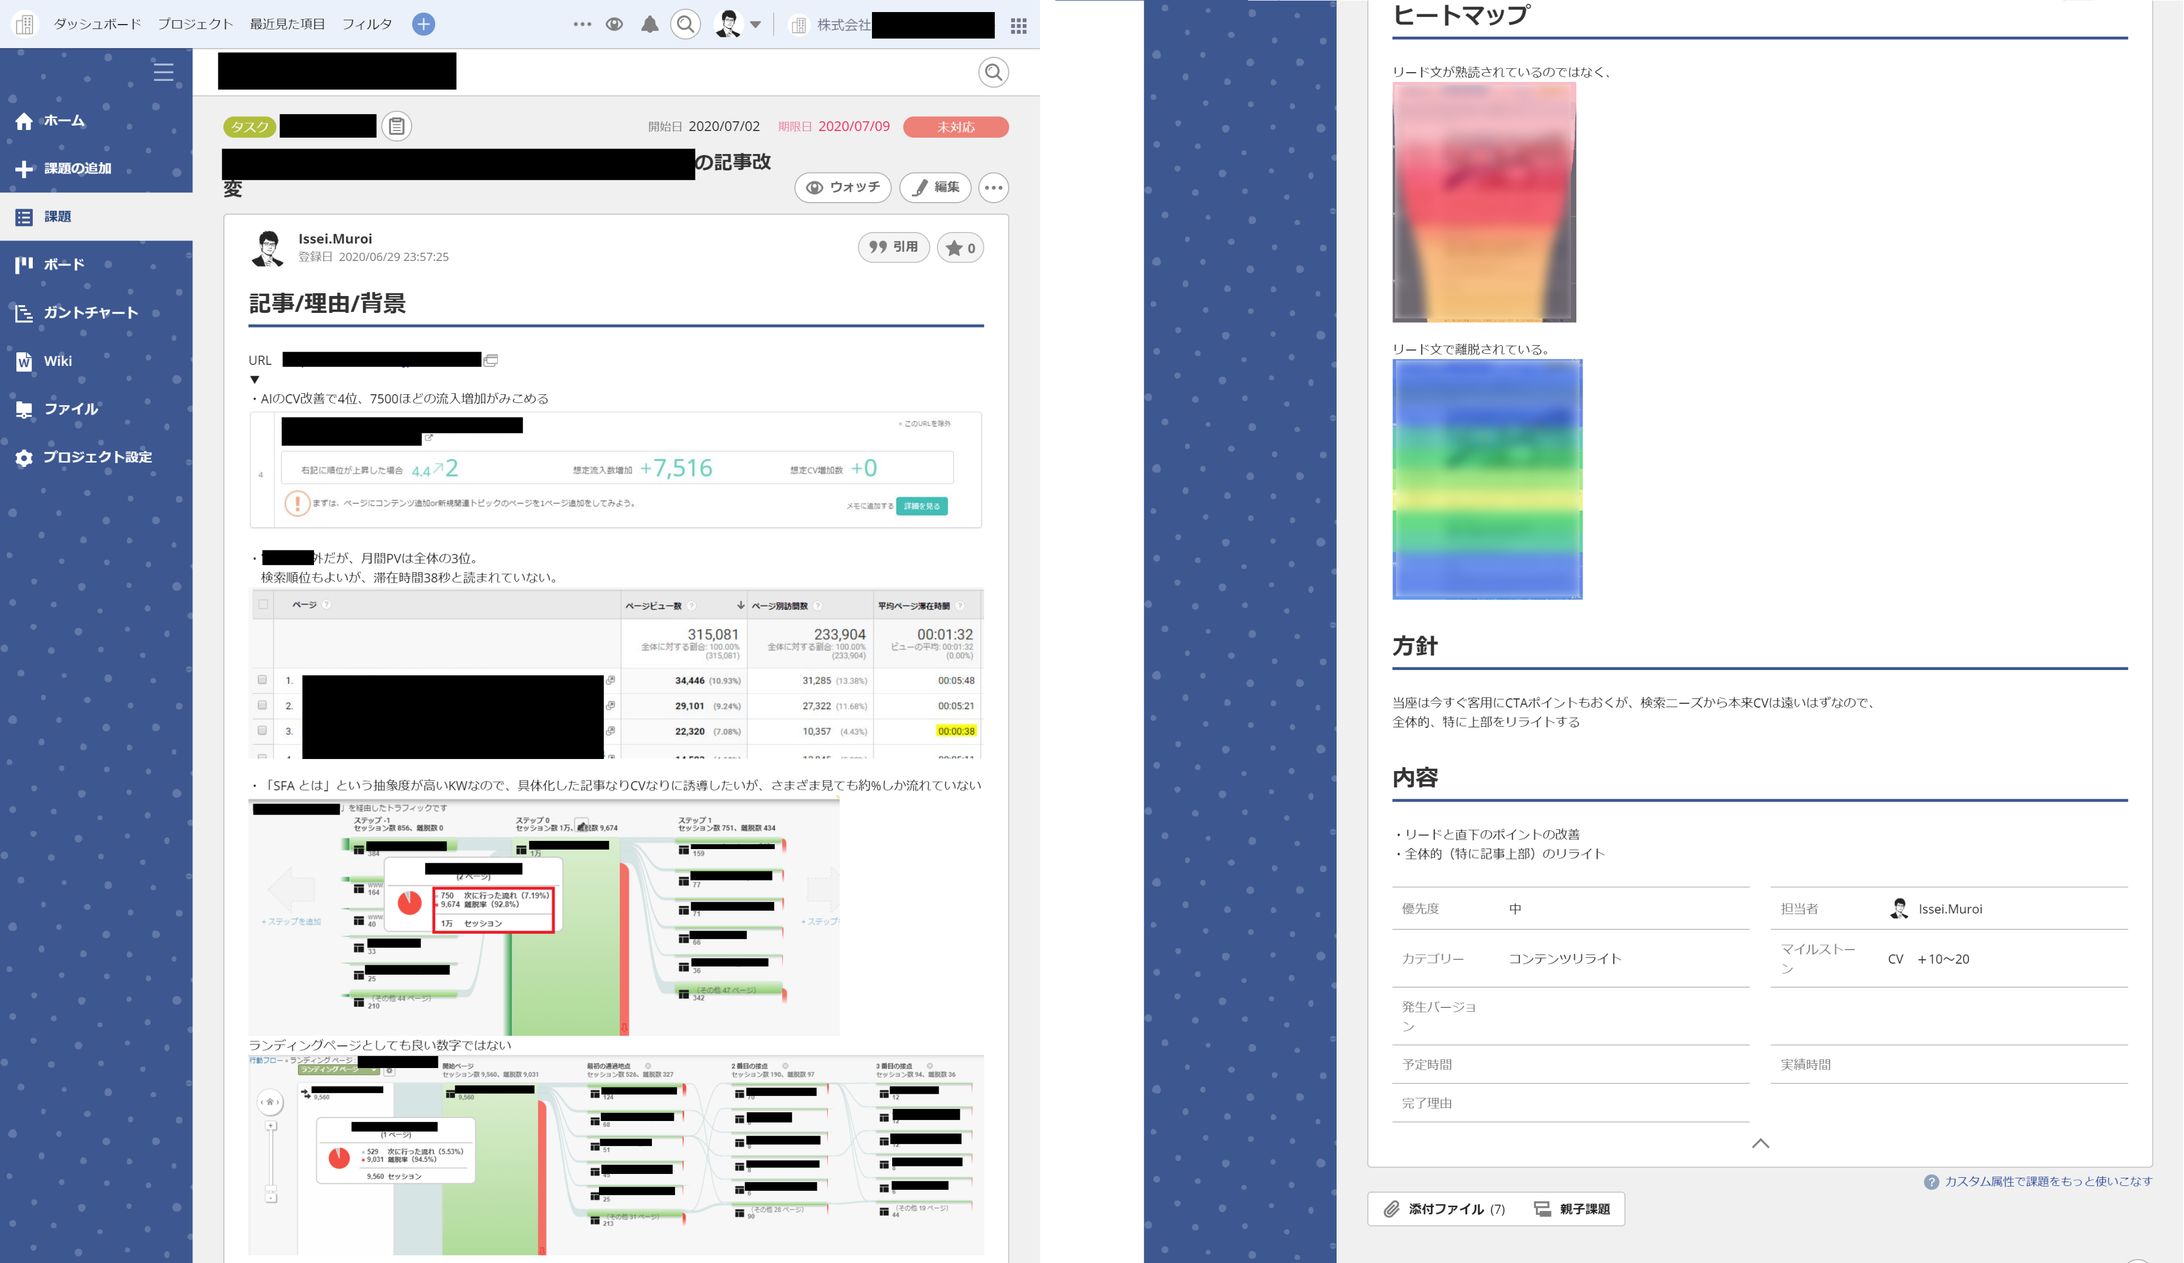
Task: Click the blue plus add button in header
Action: [x=424, y=24]
